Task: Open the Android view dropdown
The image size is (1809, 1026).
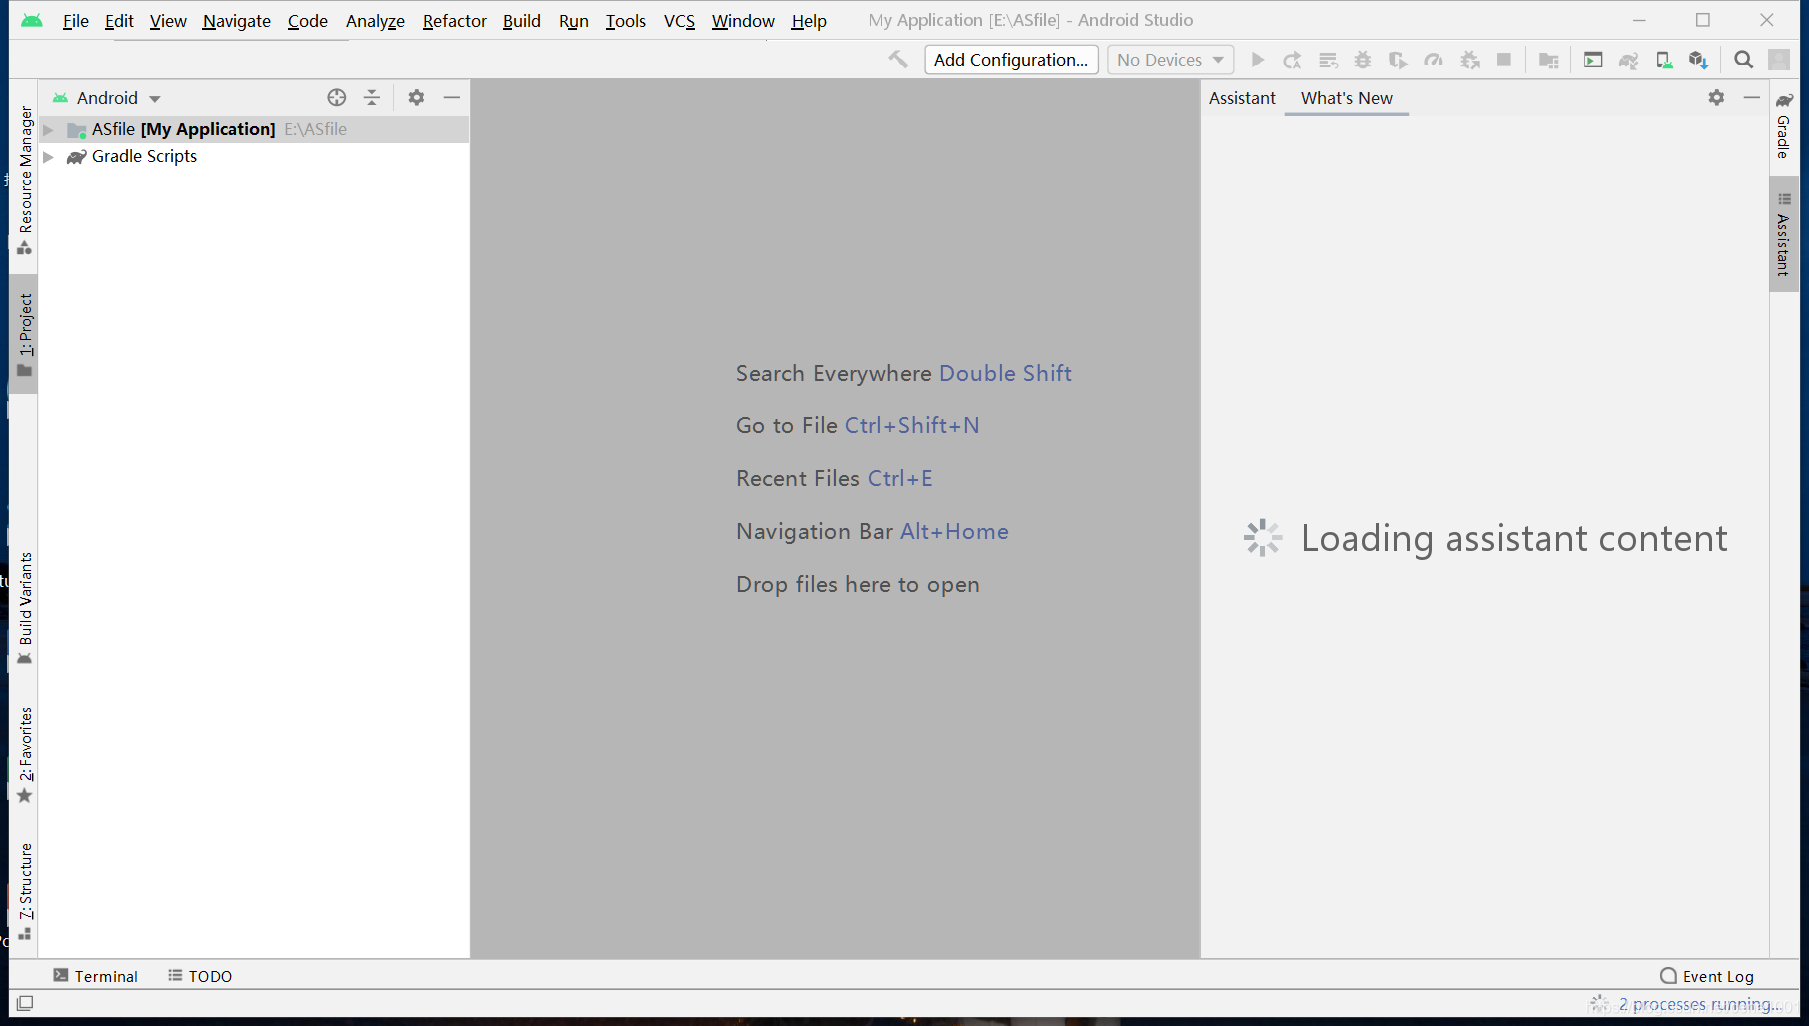Action: click(x=107, y=98)
